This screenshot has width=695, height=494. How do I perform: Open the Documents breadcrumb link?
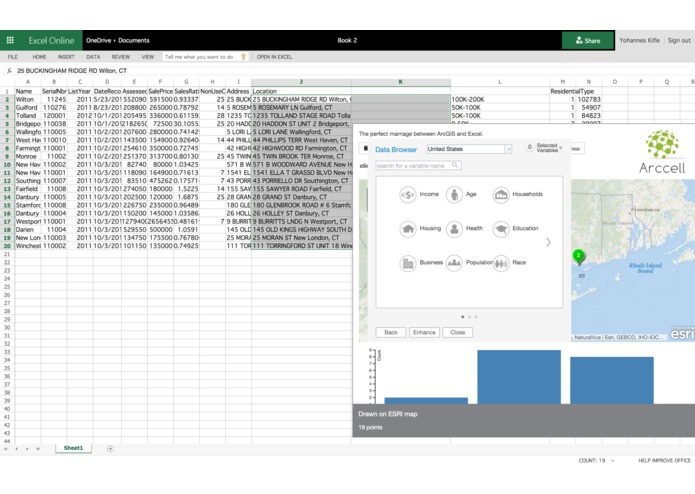(x=134, y=40)
